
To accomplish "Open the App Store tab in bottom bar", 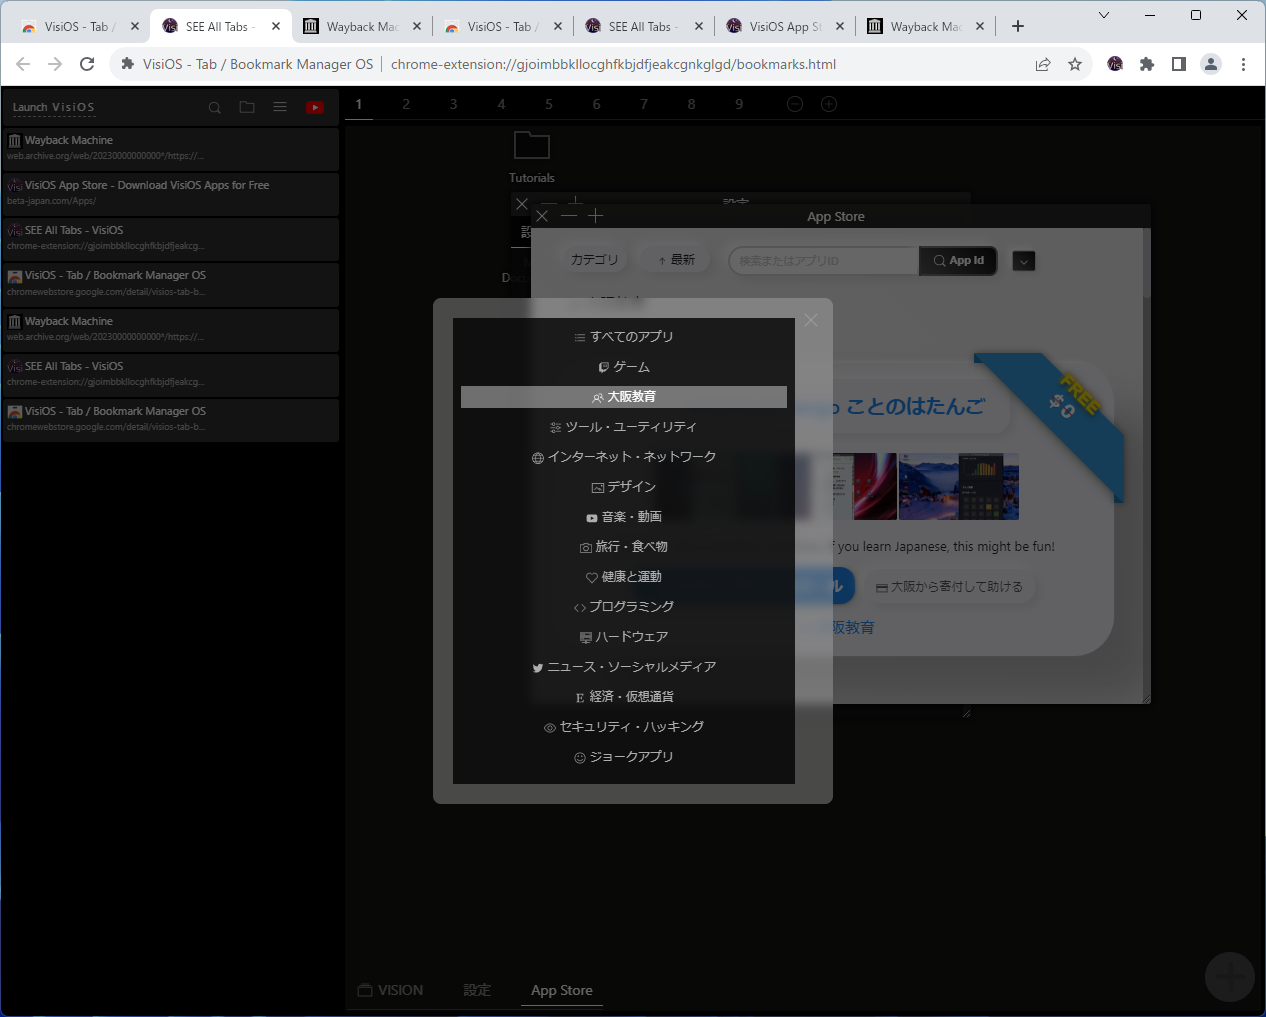I will coord(562,990).
